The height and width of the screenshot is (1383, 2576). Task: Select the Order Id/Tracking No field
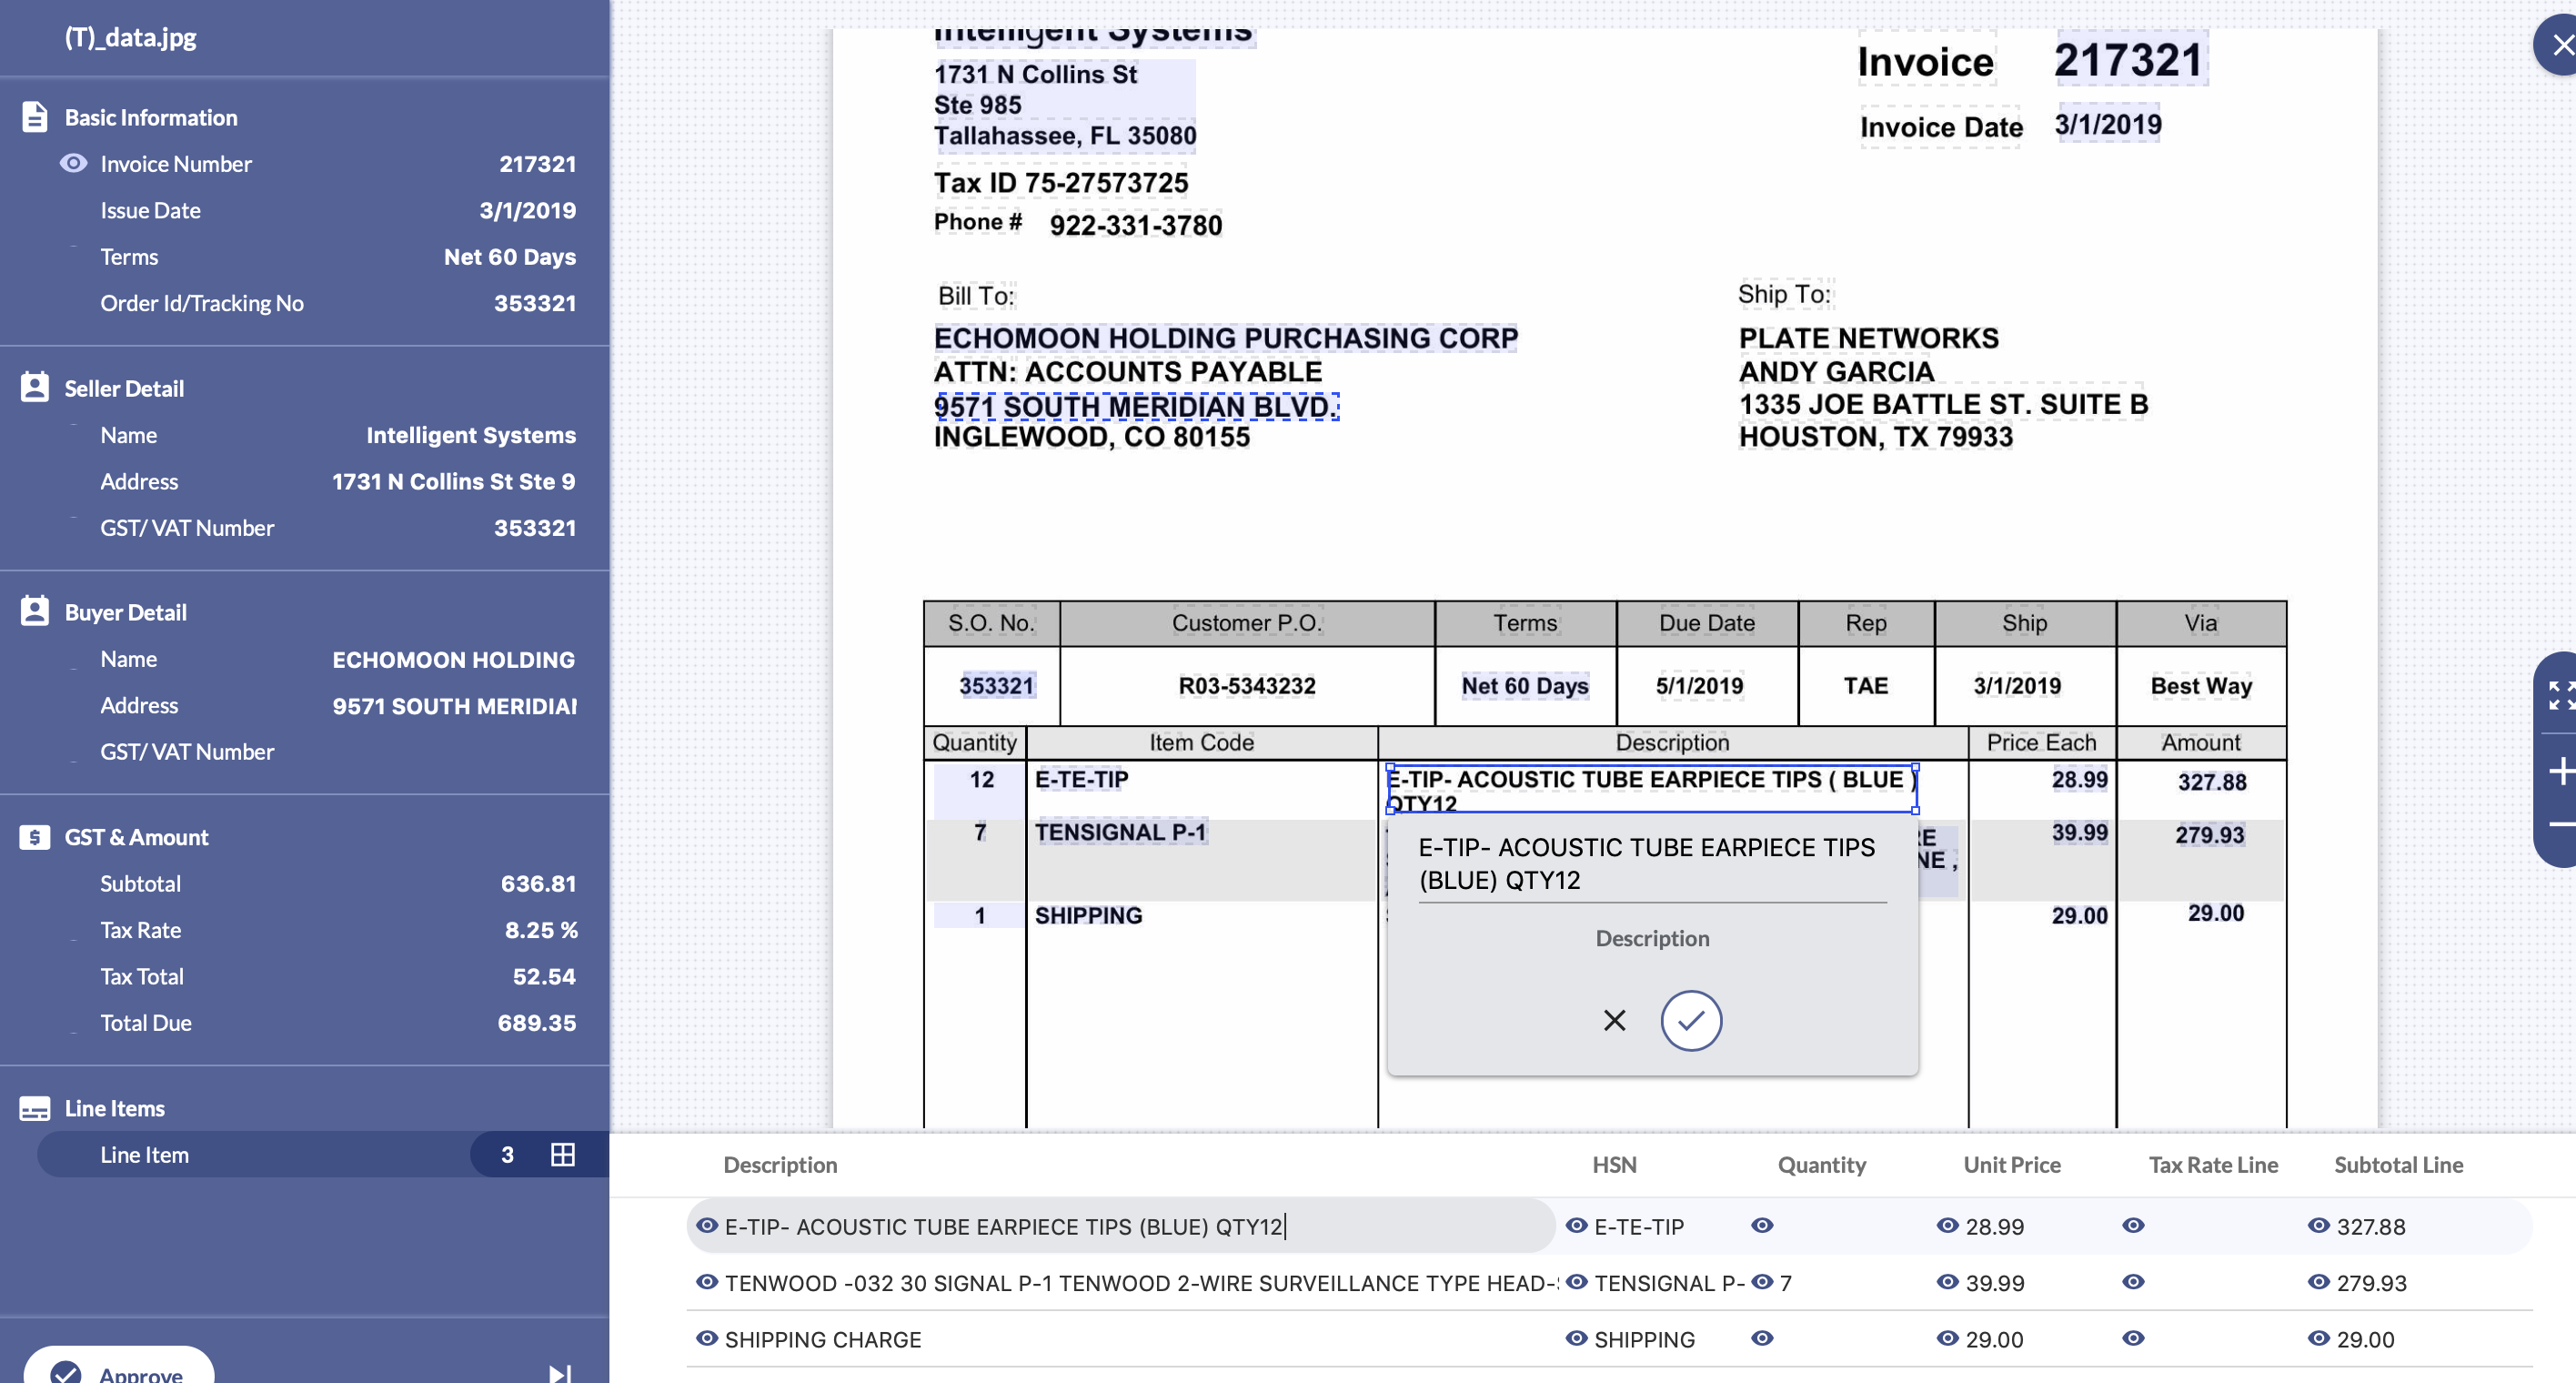point(338,303)
